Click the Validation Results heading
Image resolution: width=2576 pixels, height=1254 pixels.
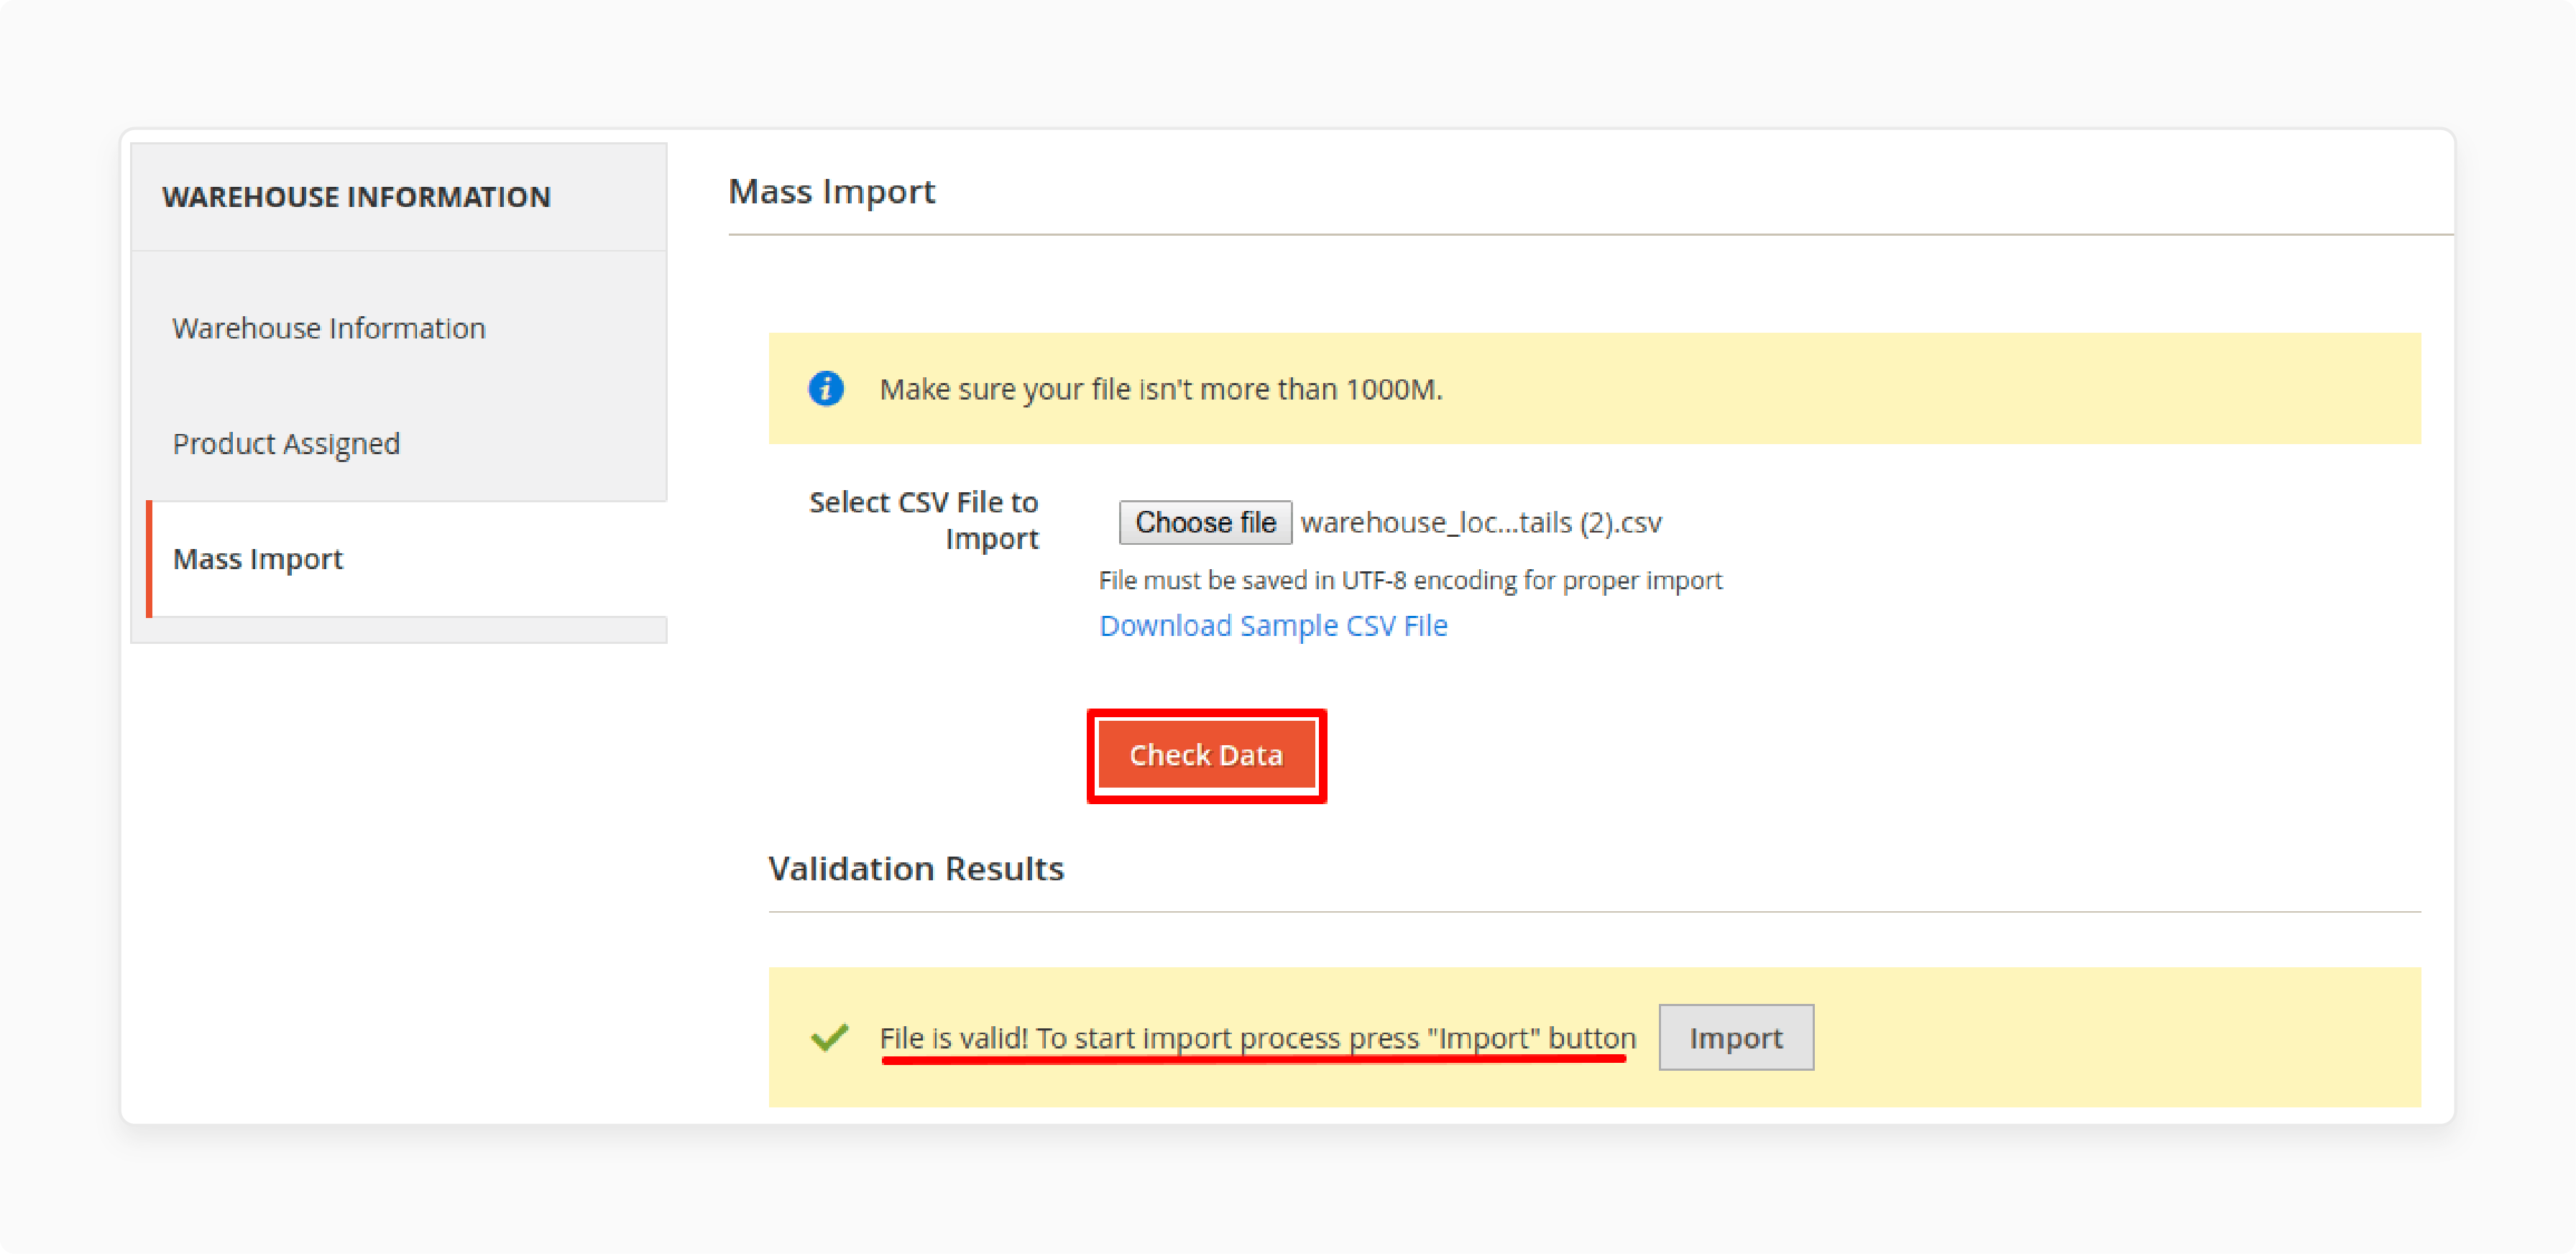916,868
